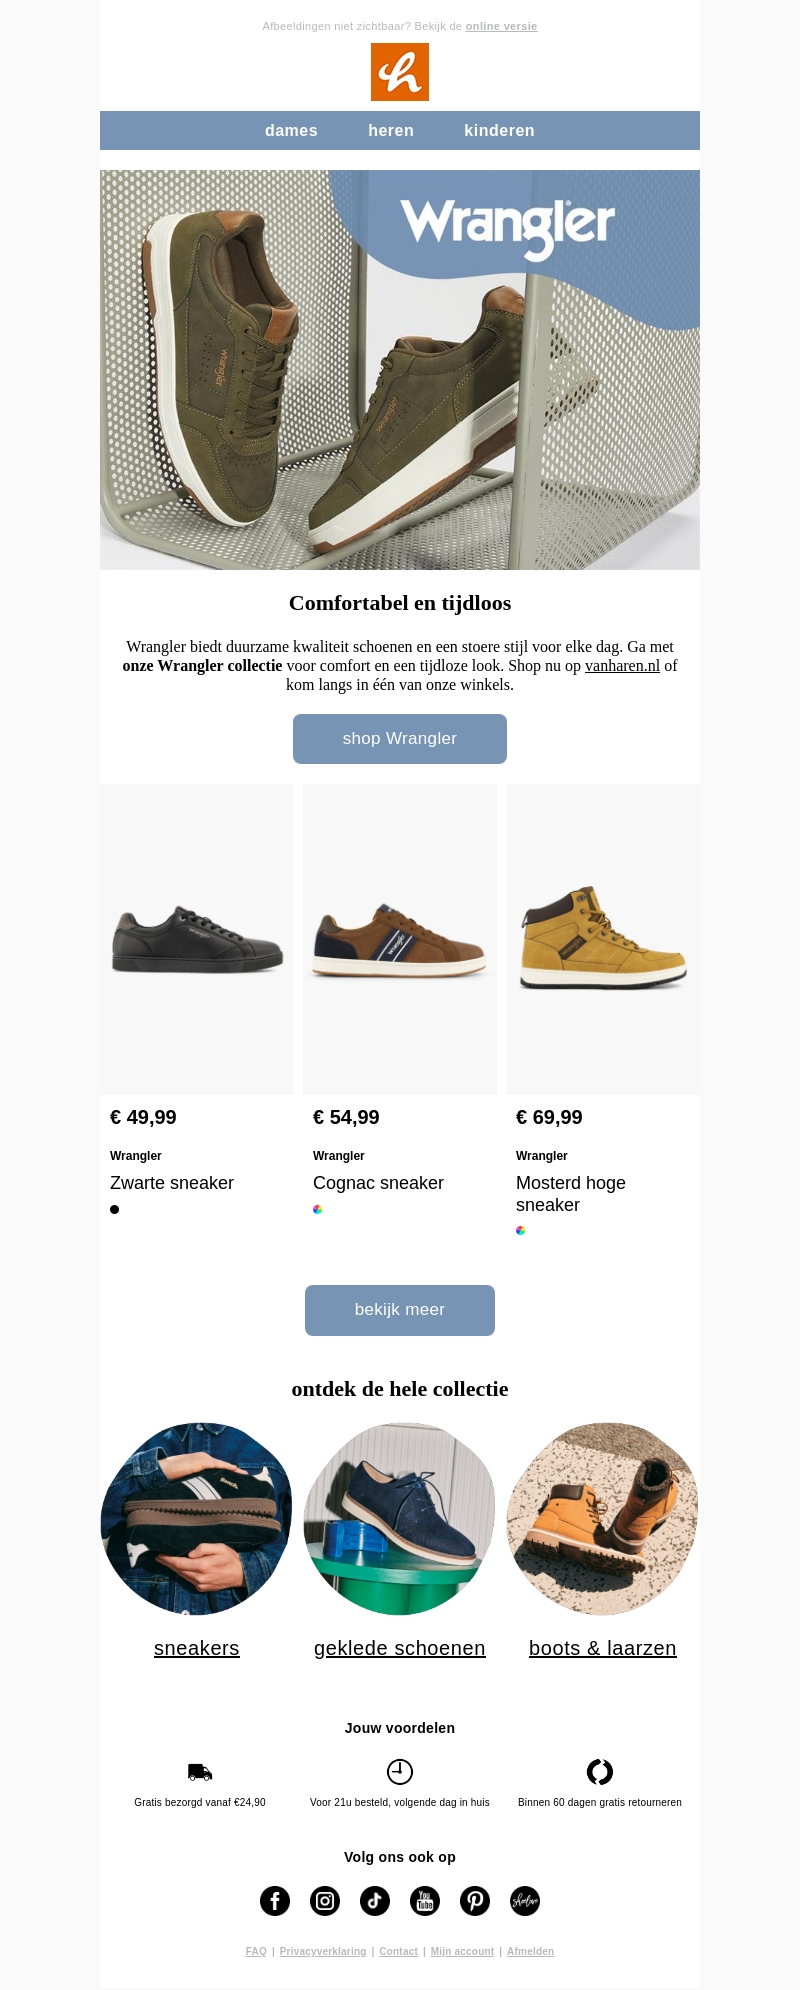Click the vanharen.nl link in the text
The image size is (800, 1990).
[x=622, y=665]
